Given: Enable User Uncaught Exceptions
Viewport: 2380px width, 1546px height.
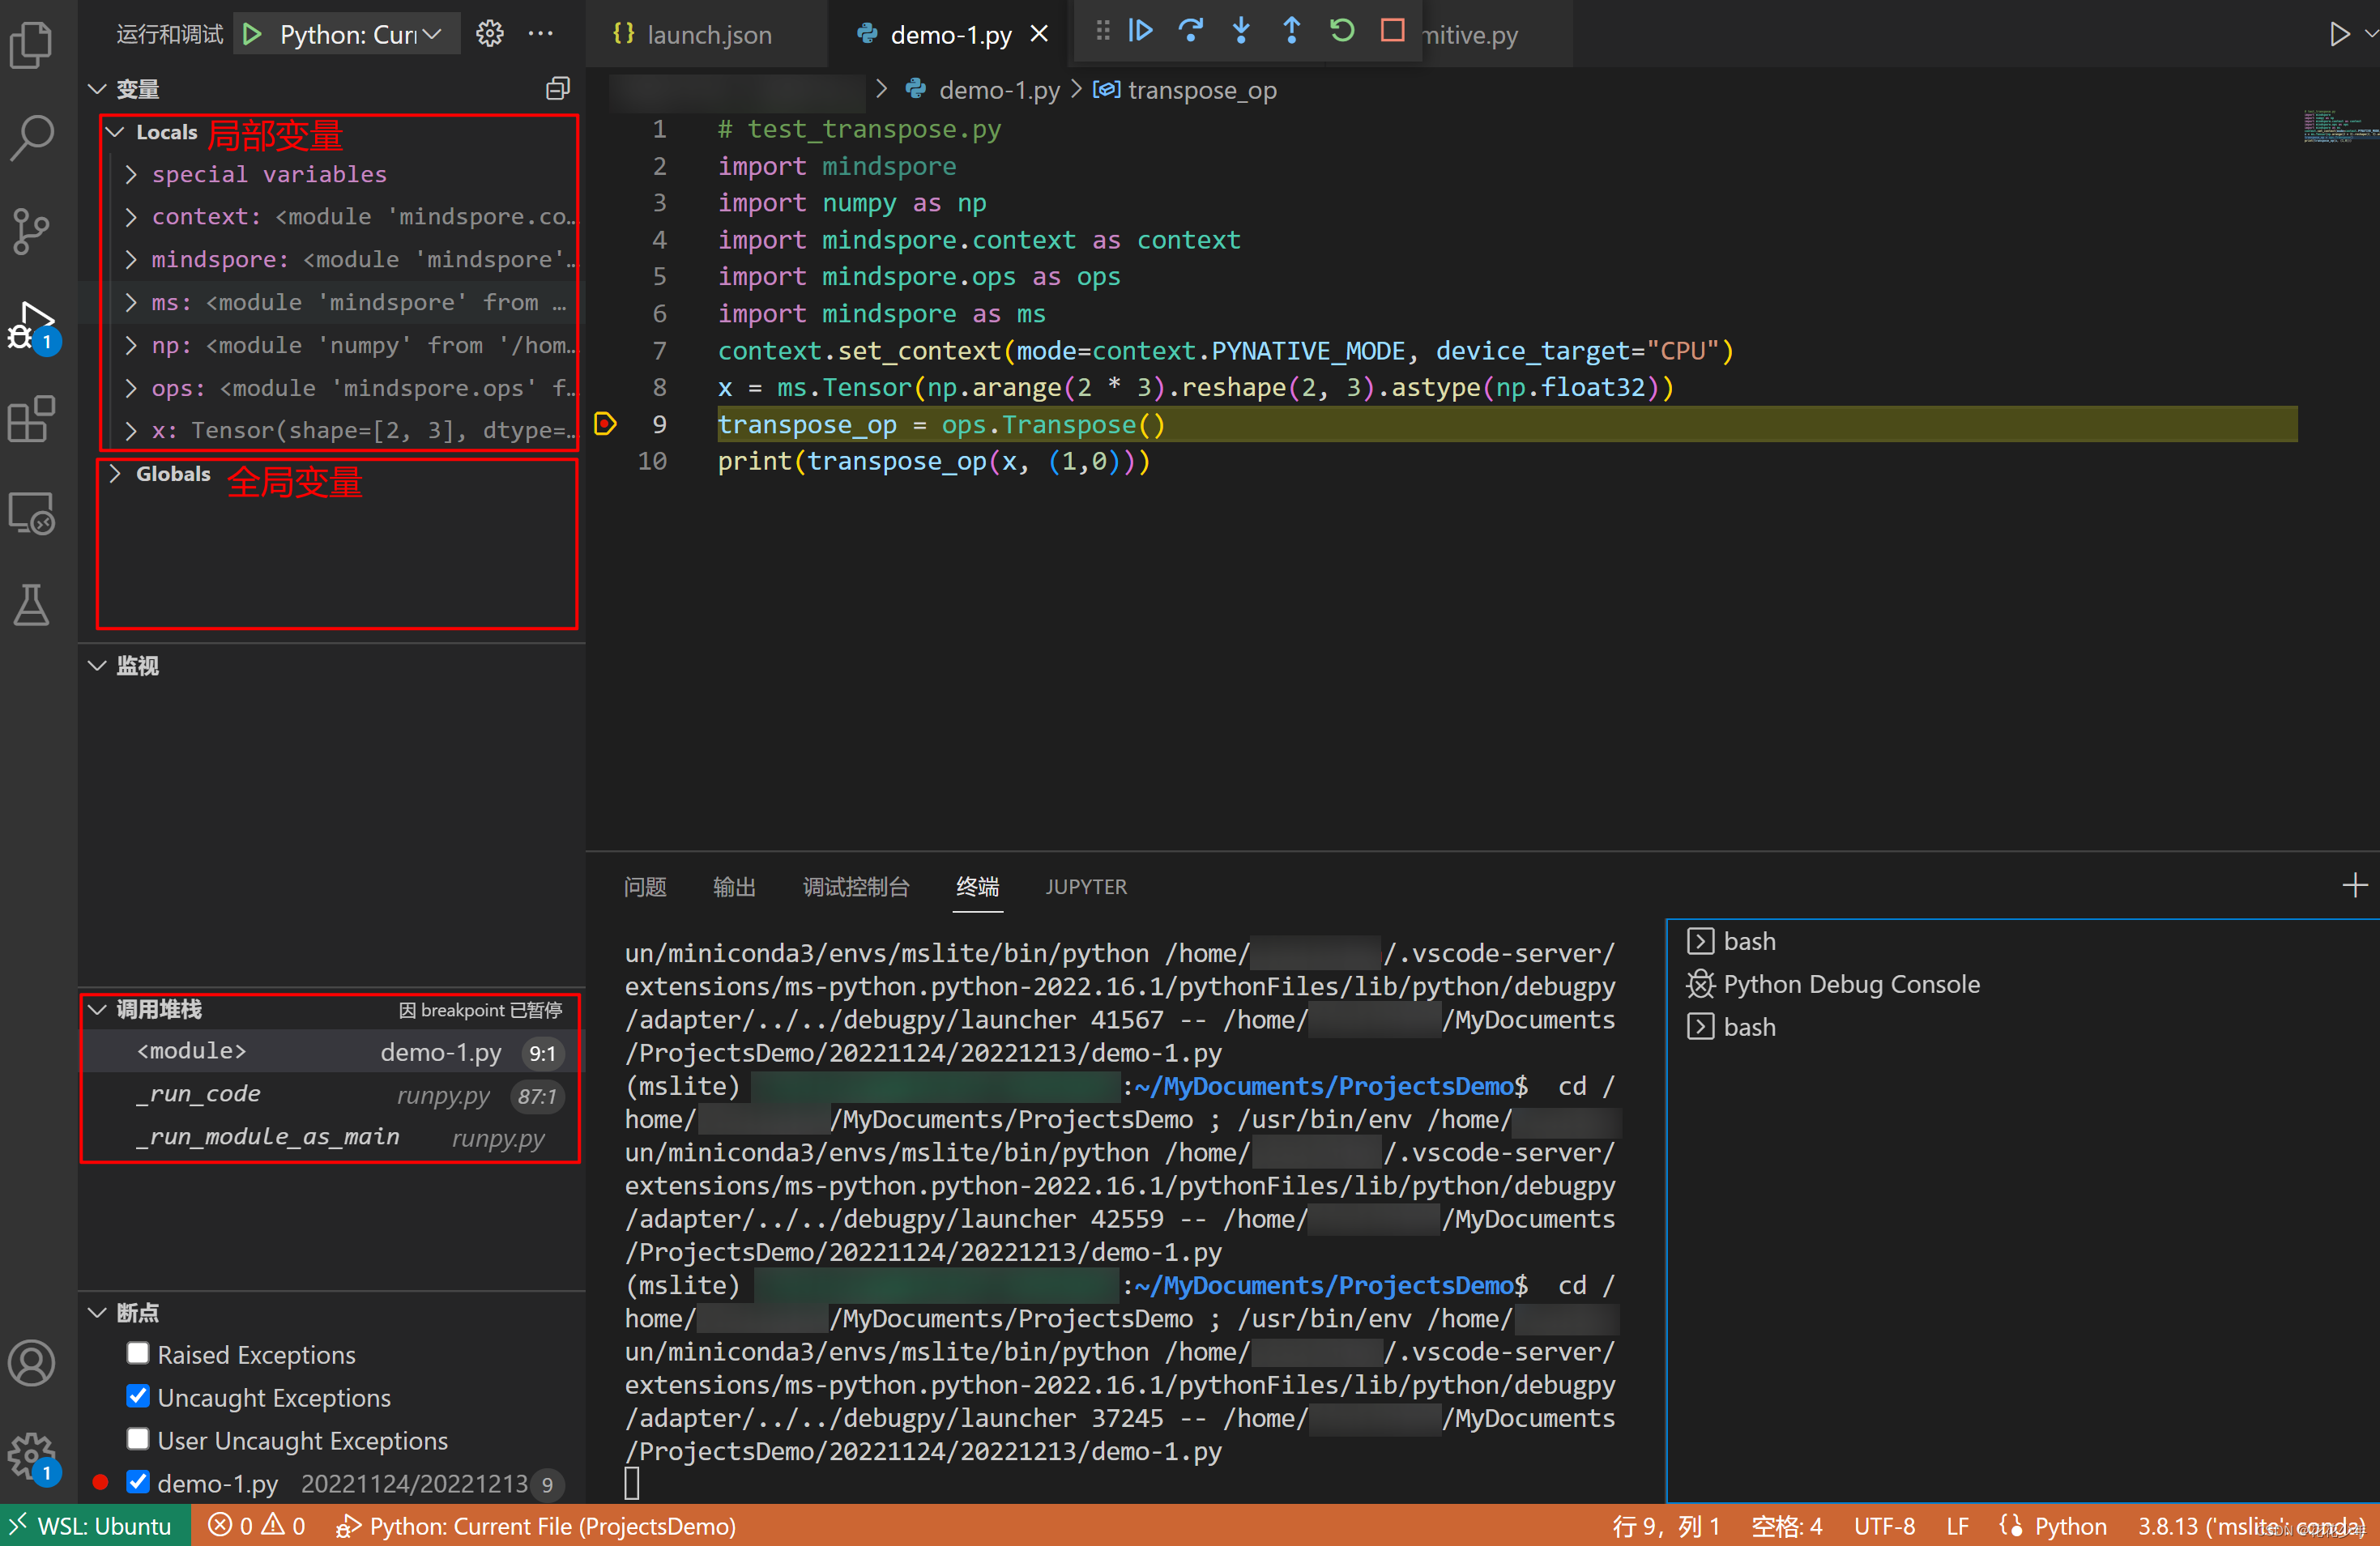Looking at the screenshot, I should pyautogui.click(x=138, y=1440).
